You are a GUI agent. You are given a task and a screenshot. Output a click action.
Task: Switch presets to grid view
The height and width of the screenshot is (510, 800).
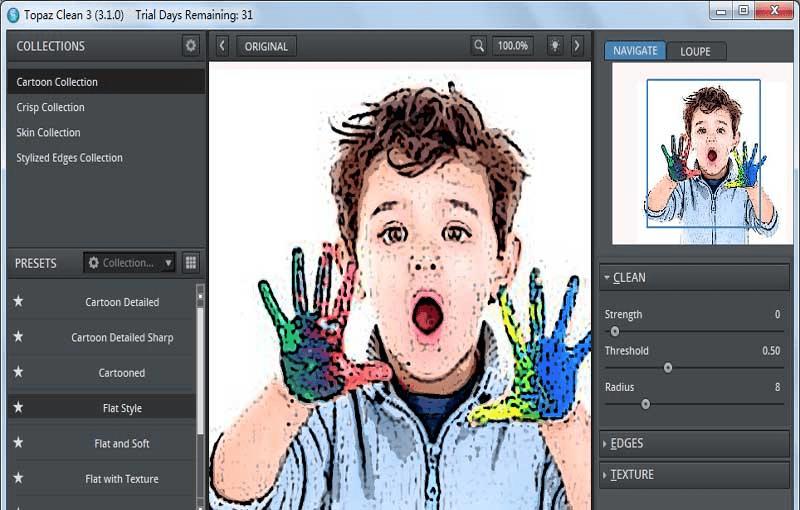coord(191,263)
